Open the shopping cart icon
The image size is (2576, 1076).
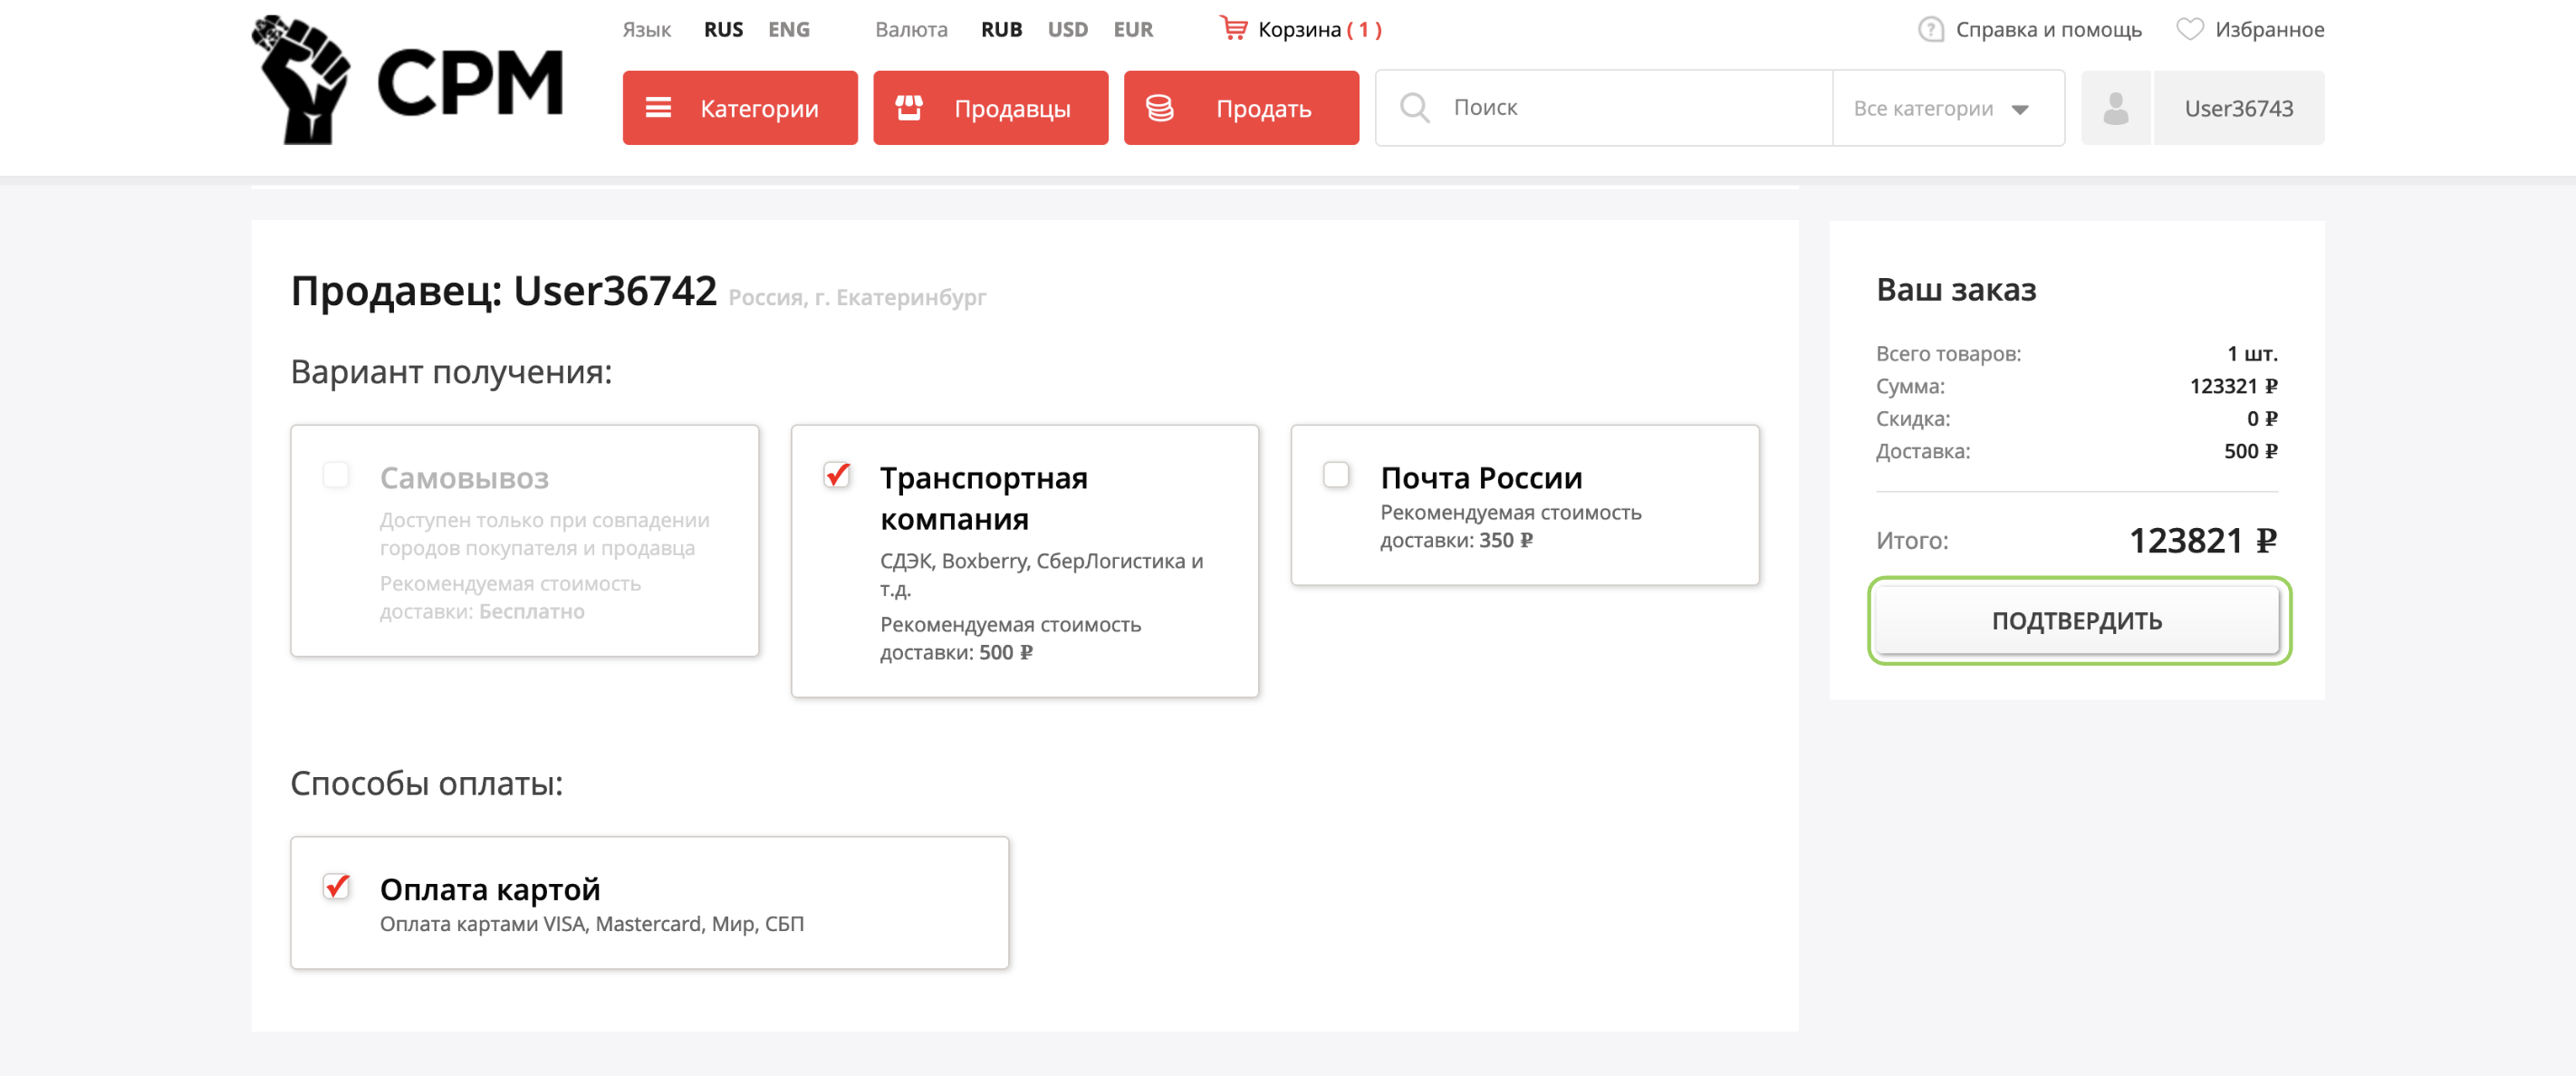click(1234, 28)
